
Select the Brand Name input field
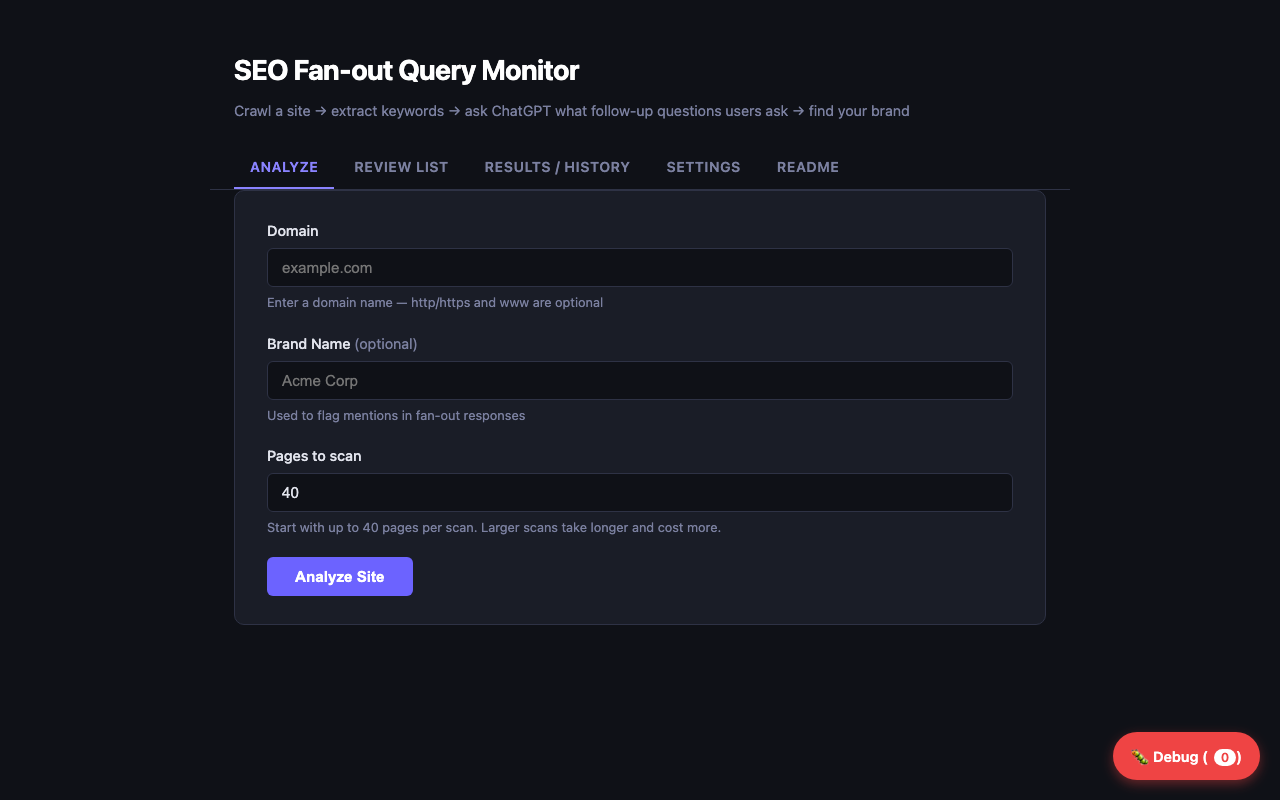pyautogui.click(x=640, y=381)
